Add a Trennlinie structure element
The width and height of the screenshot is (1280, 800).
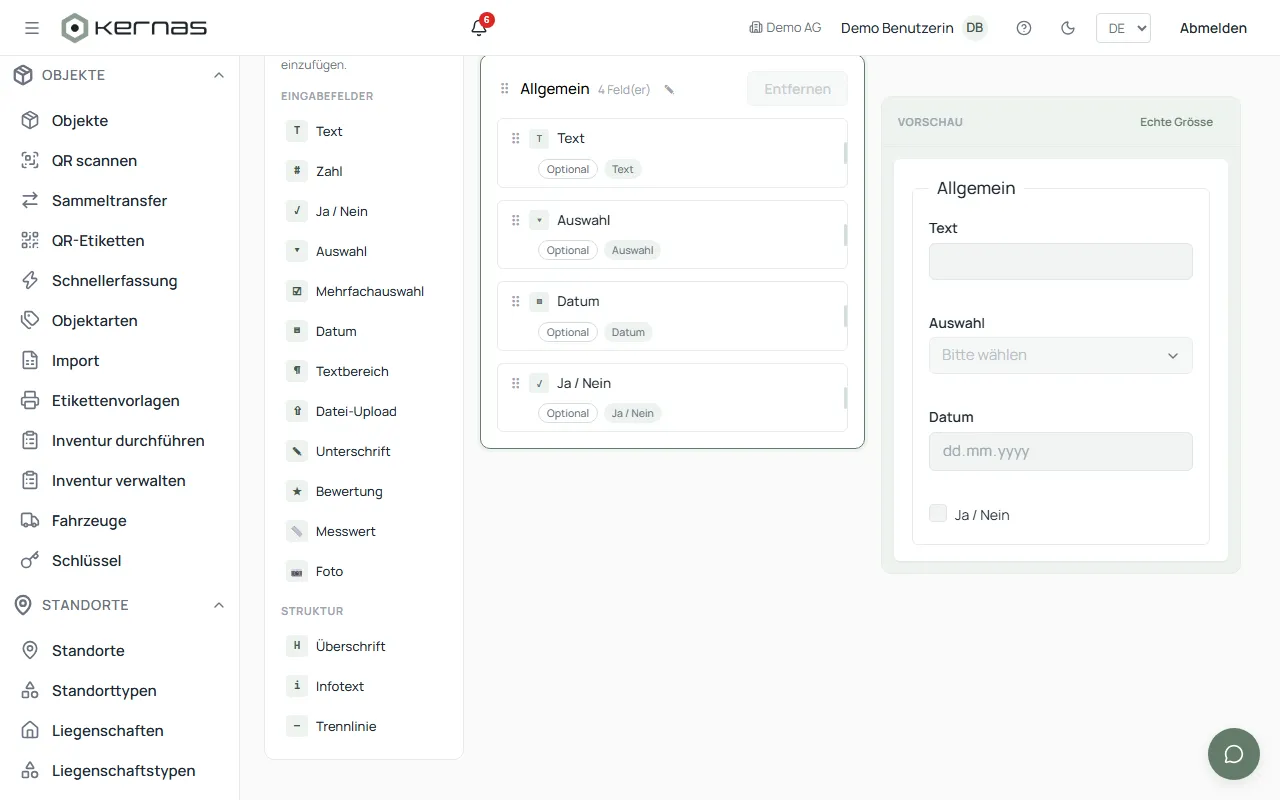point(364,726)
